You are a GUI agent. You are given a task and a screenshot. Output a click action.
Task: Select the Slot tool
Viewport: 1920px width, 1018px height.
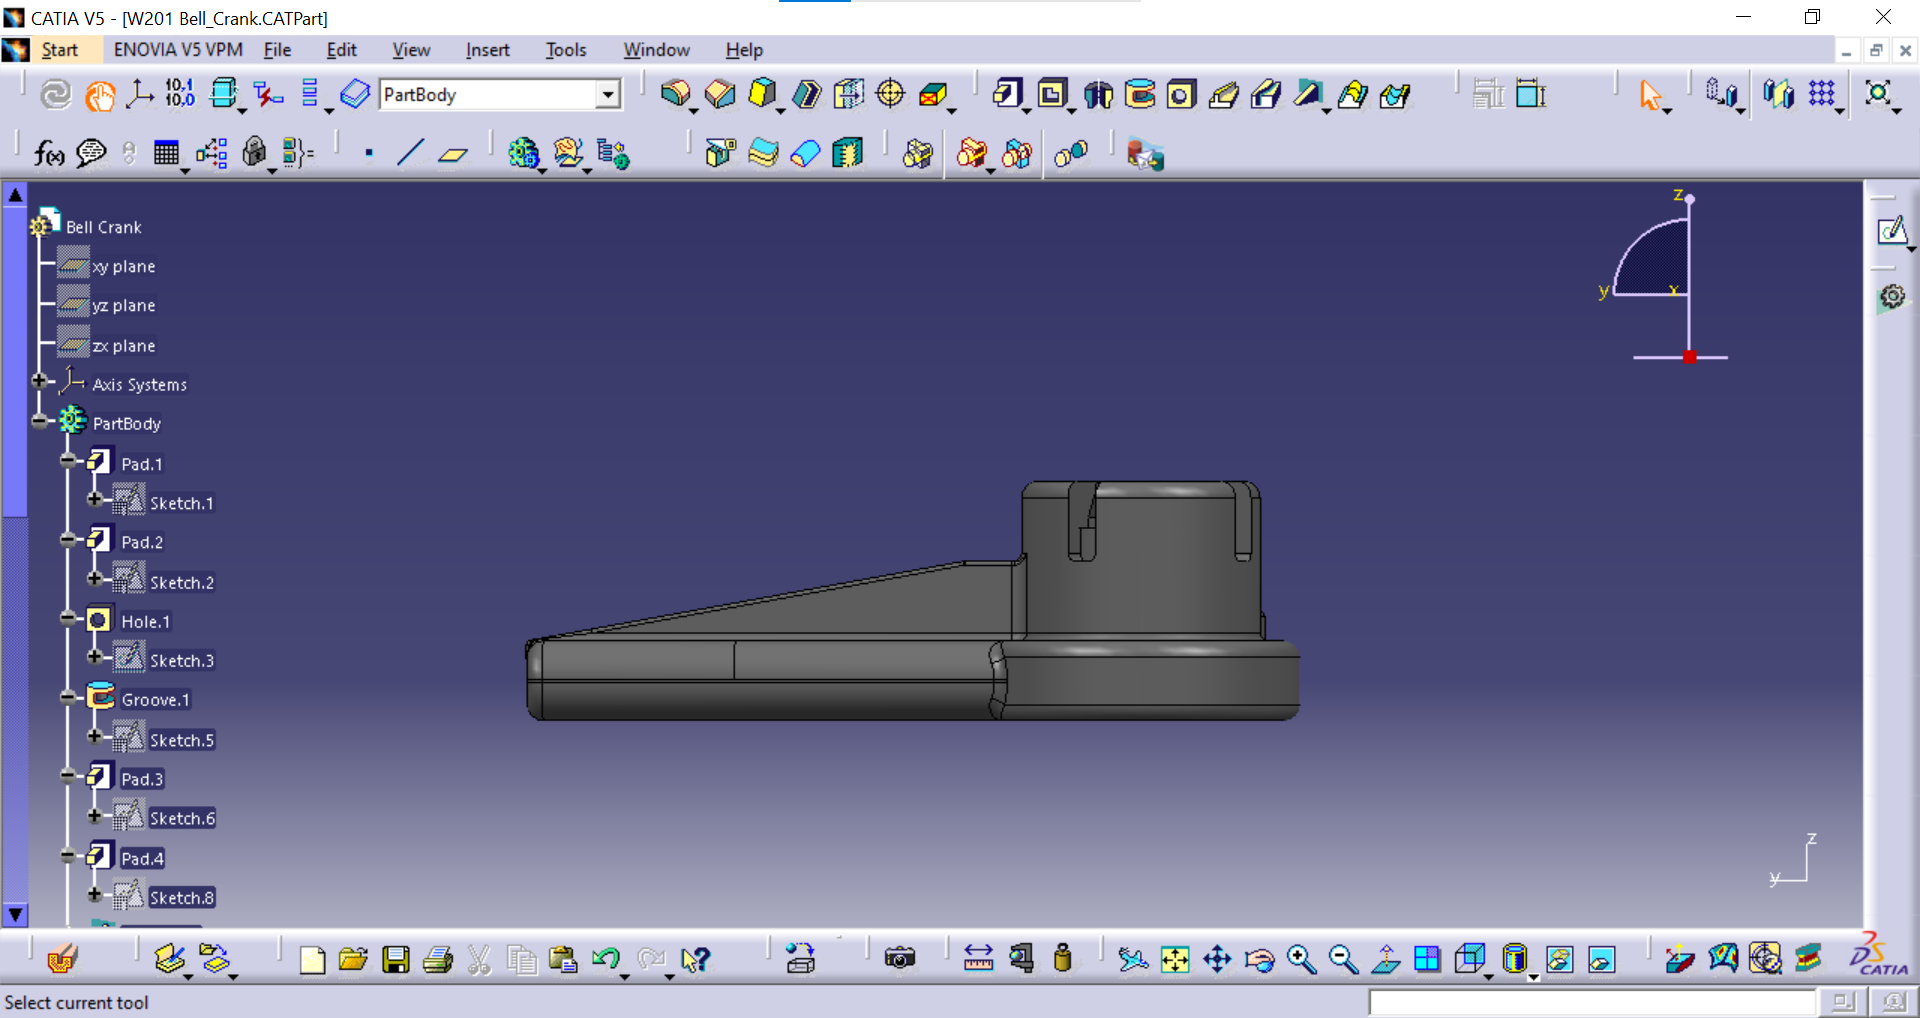(x=1266, y=94)
